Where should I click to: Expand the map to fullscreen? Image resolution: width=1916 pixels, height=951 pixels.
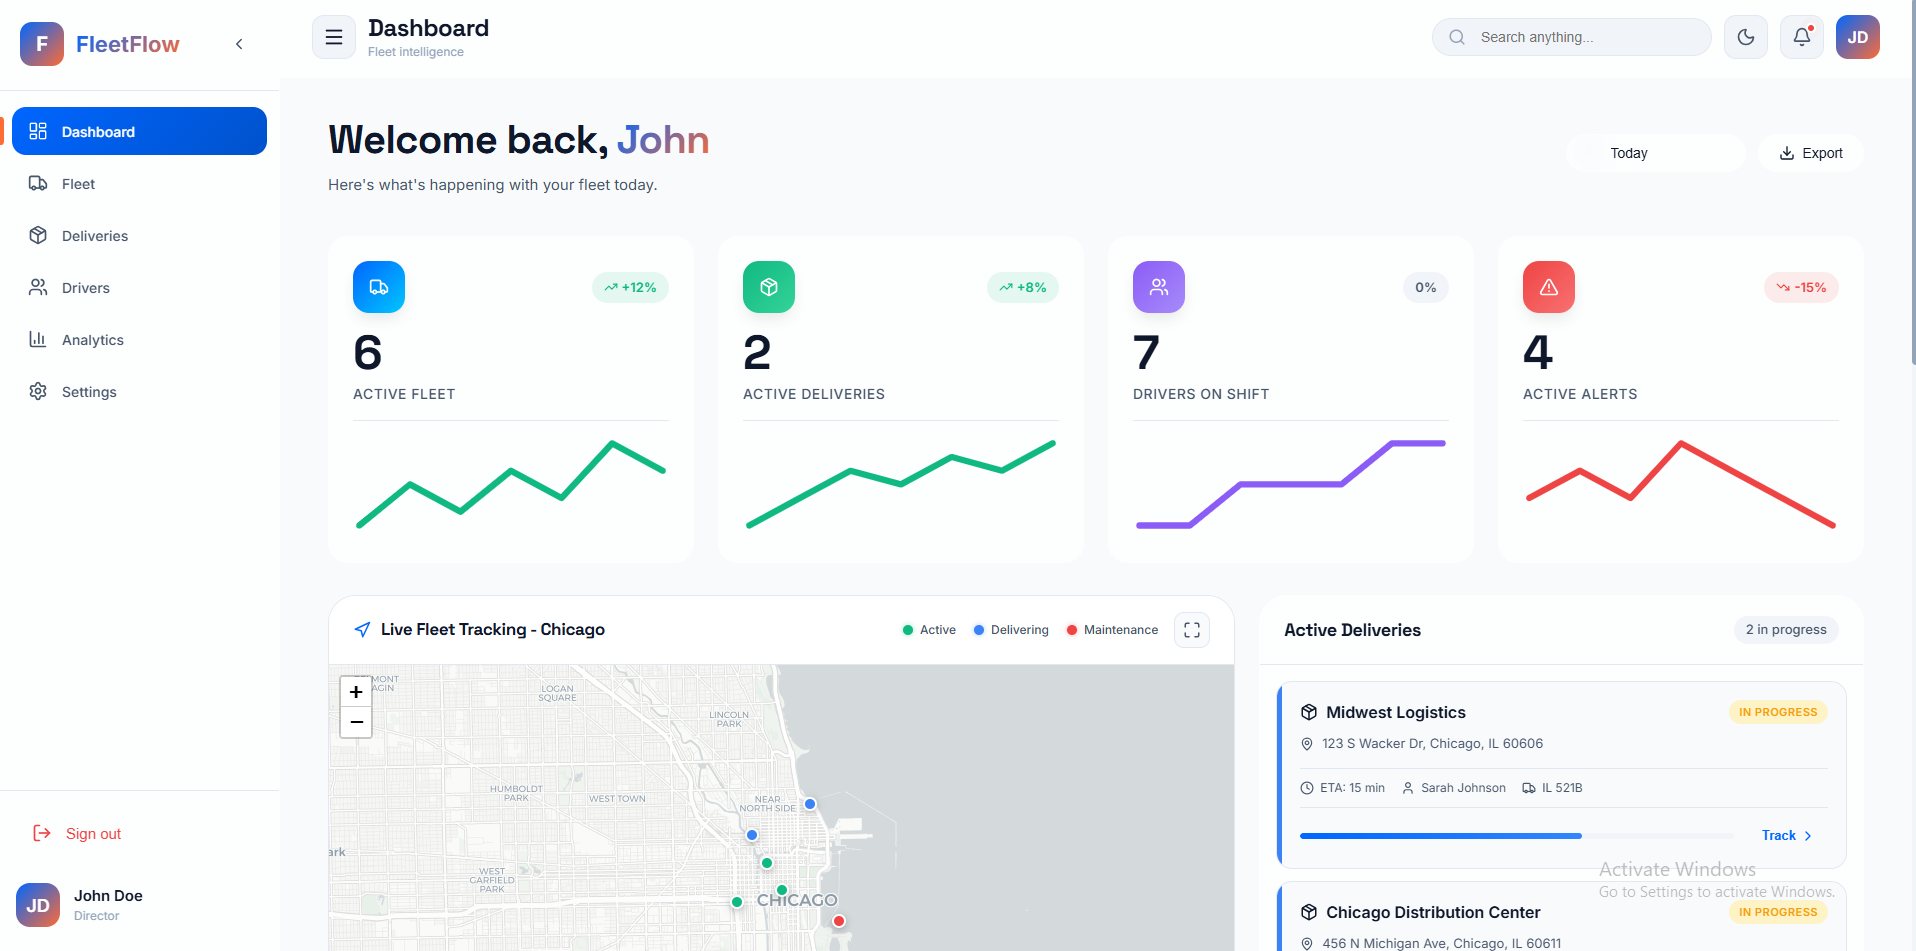(x=1191, y=629)
